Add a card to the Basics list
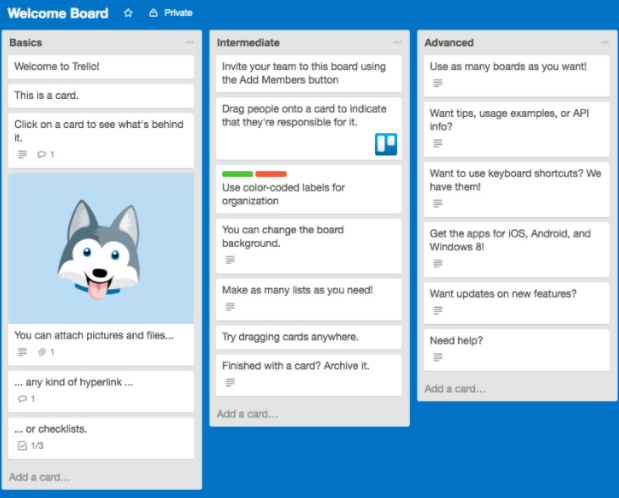 (x=40, y=477)
